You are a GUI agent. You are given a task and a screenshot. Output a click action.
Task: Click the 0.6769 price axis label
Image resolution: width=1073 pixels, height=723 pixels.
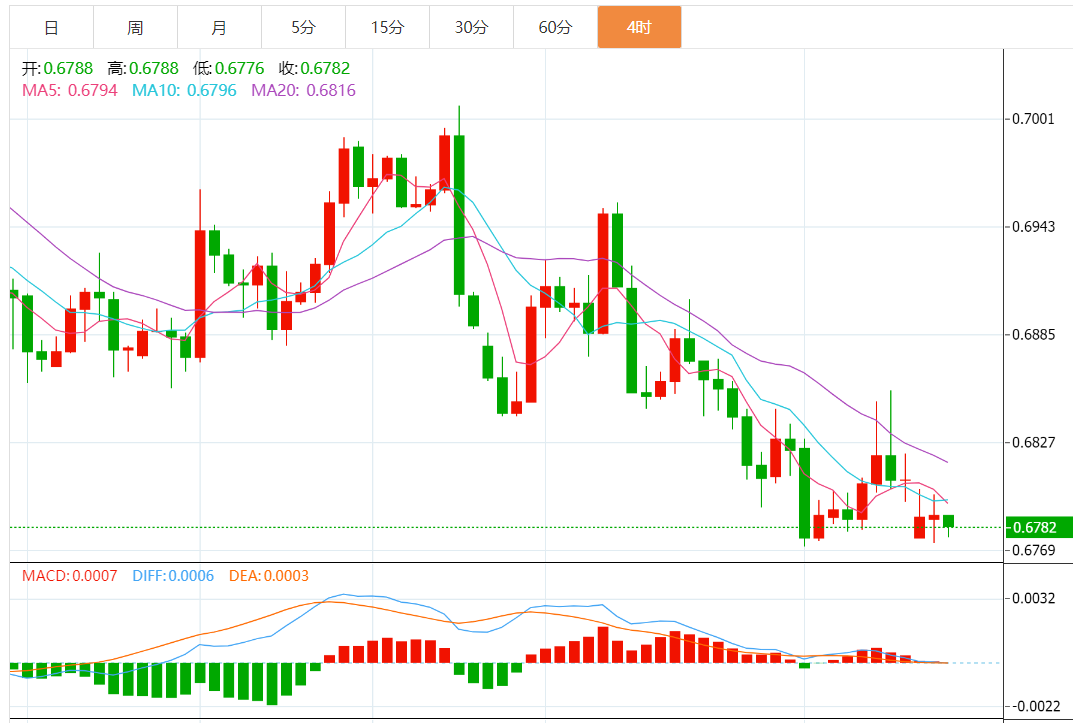click(x=1033, y=550)
